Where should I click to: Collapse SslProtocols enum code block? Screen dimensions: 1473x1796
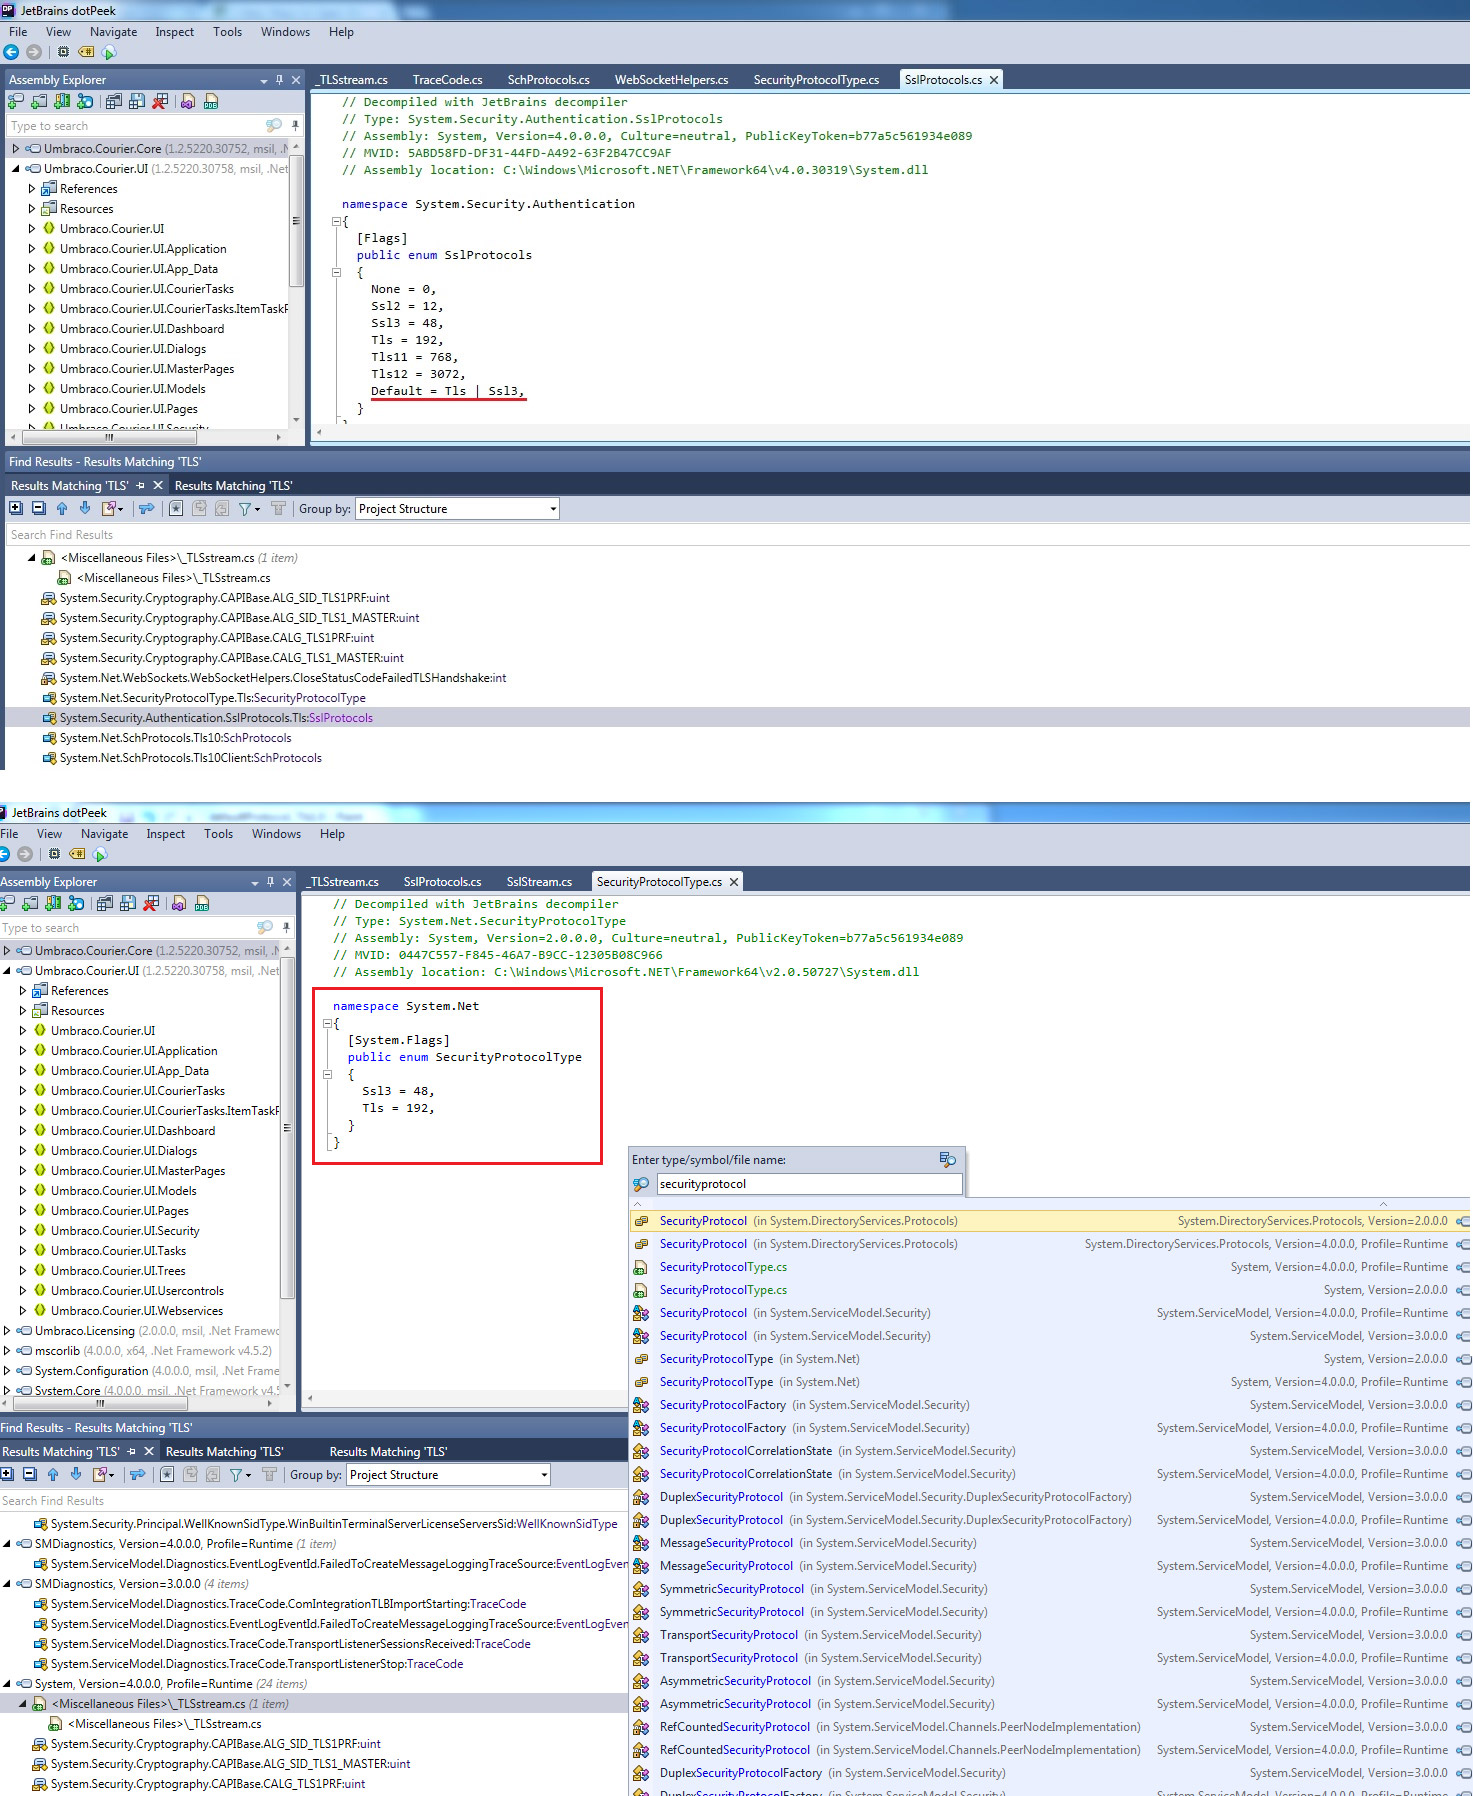[336, 272]
